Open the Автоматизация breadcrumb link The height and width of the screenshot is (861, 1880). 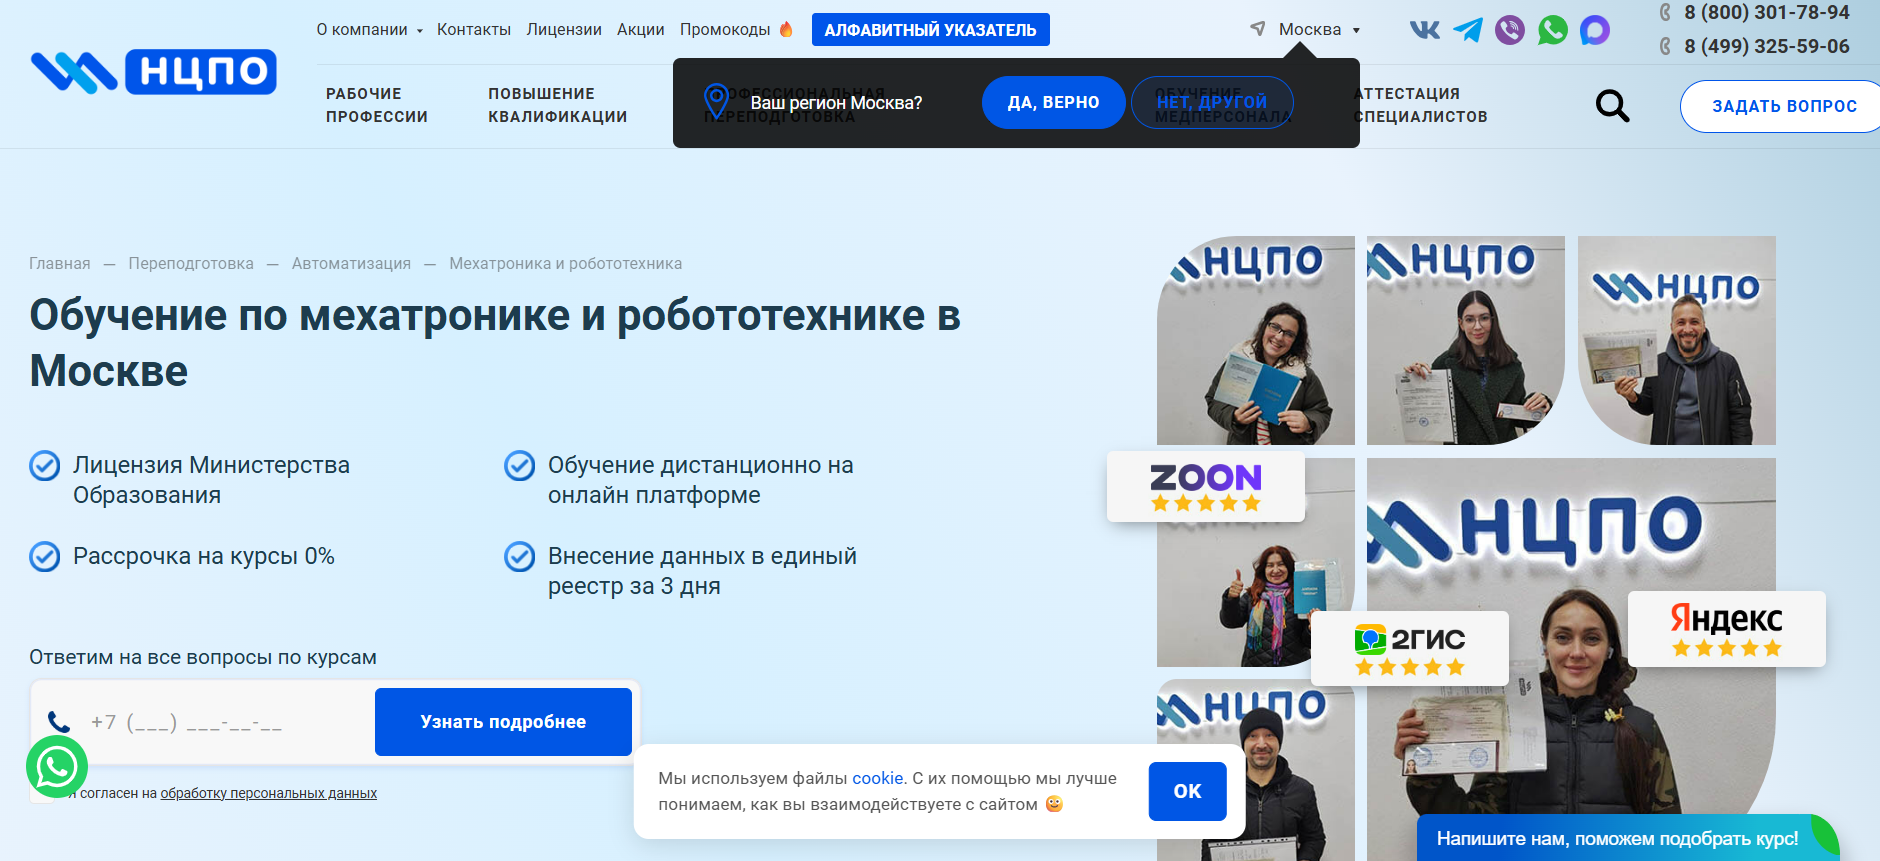(x=351, y=264)
